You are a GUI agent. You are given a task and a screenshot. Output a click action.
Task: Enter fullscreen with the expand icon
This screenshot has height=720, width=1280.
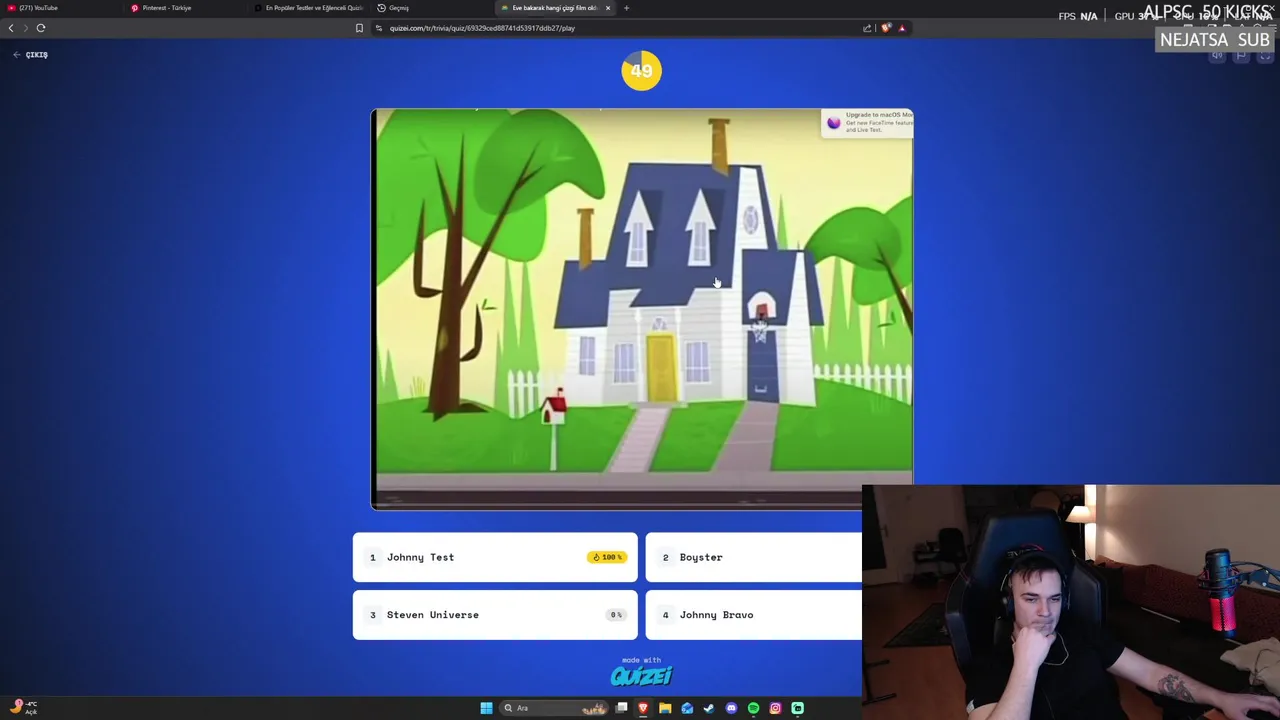[x=1265, y=56]
